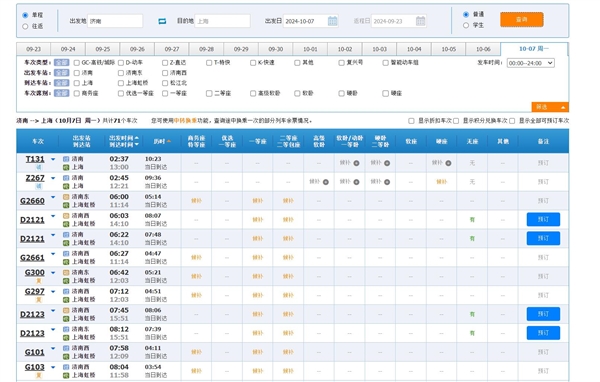Switch to the 09-28 date tab
Screen dimensions: 600x382
[x=207, y=49]
